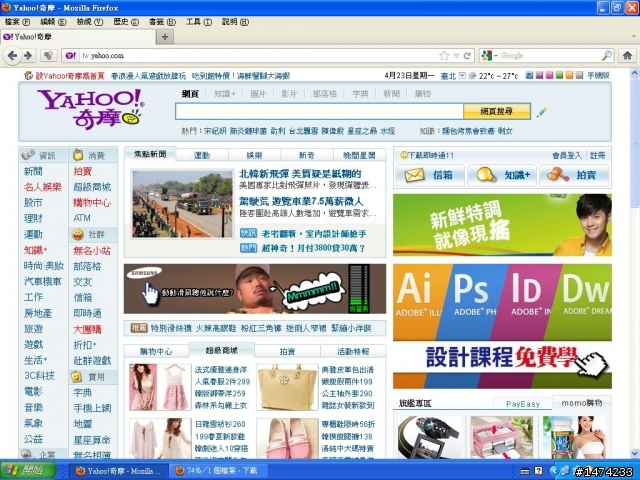Select the pink theme color swatch
The width and height of the screenshot is (640, 480).
click(549, 75)
